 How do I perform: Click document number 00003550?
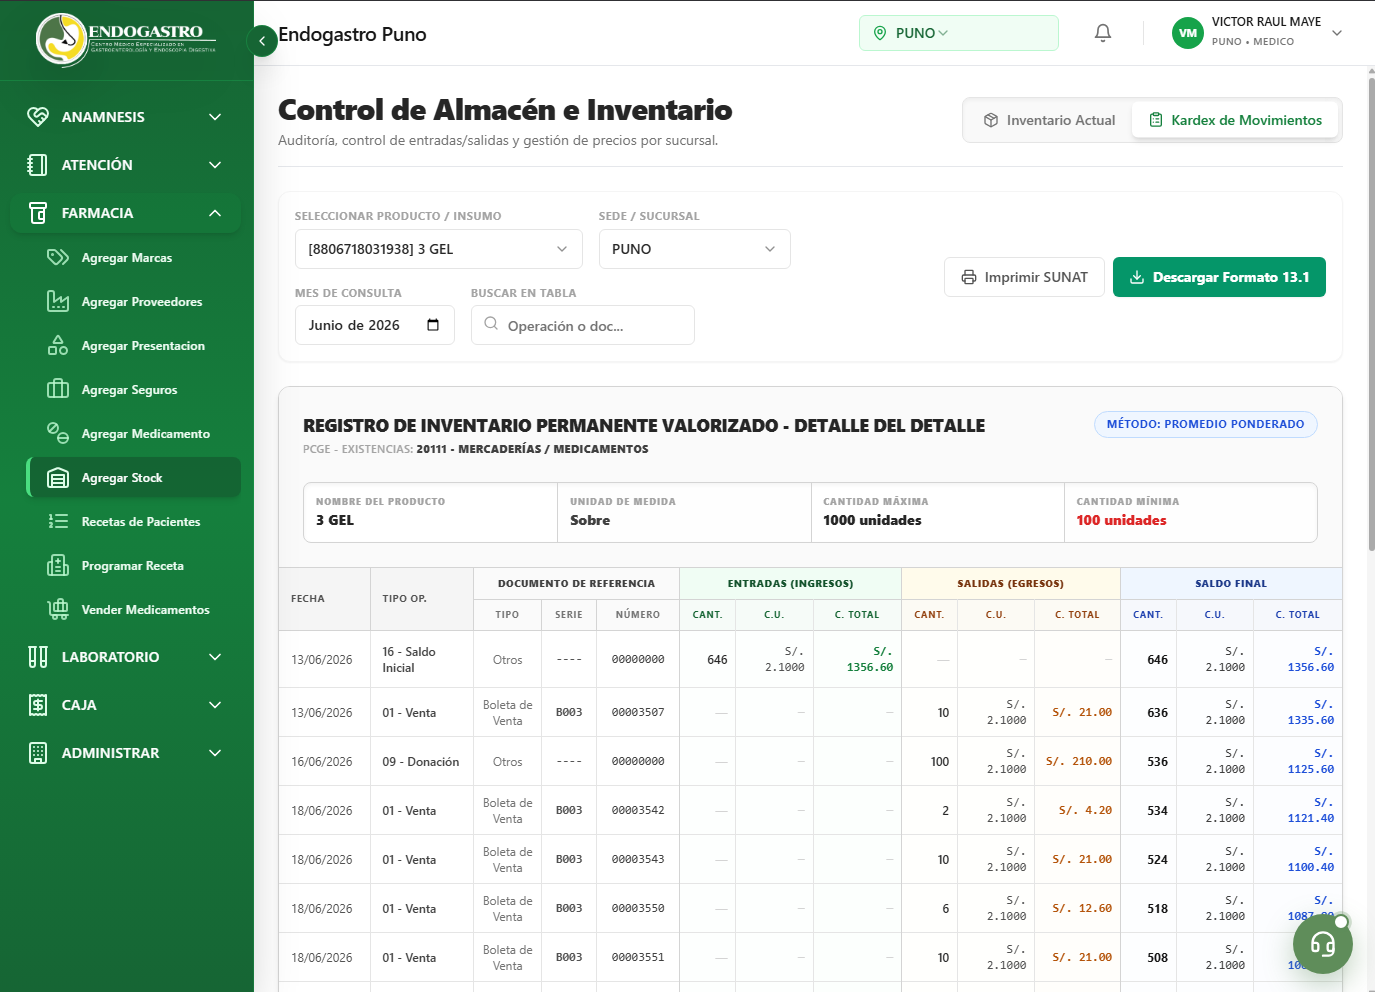click(638, 908)
